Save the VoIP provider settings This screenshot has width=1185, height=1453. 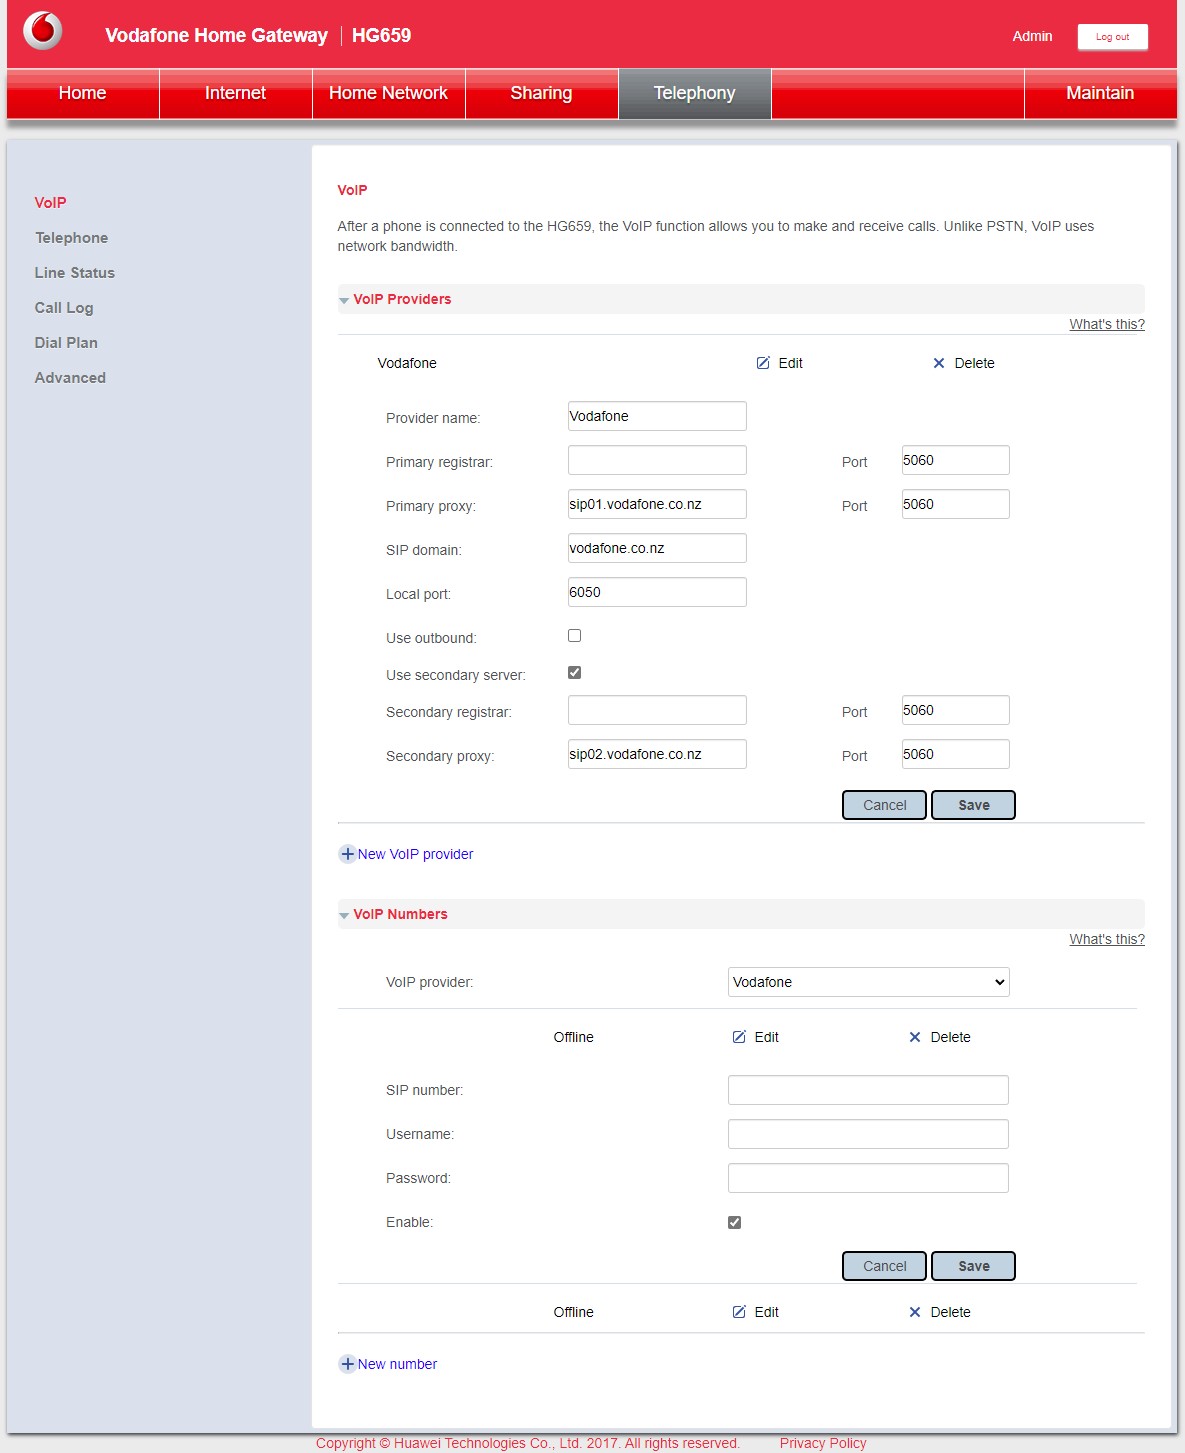coord(973,805)
